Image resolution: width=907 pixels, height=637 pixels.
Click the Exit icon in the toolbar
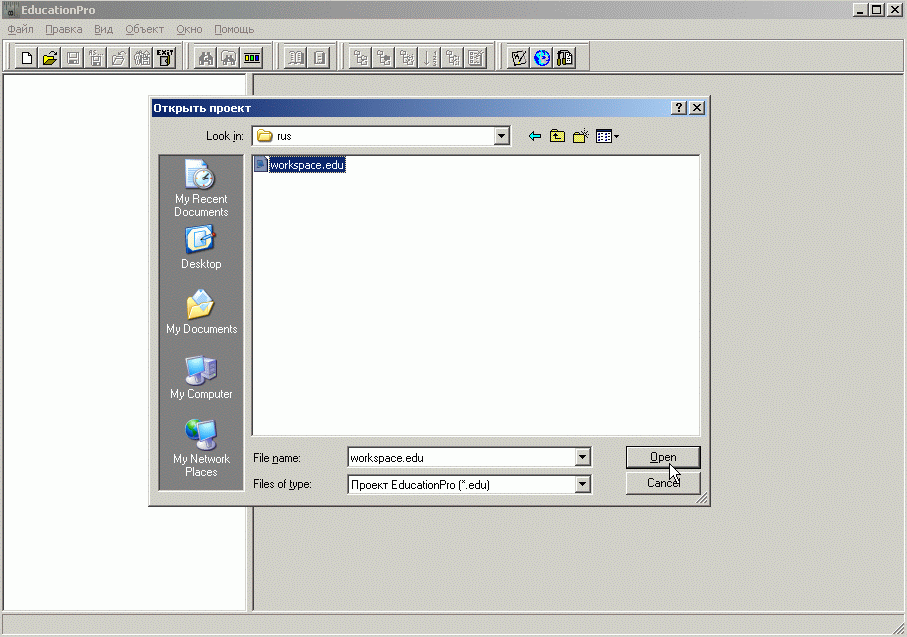(165, 58)
